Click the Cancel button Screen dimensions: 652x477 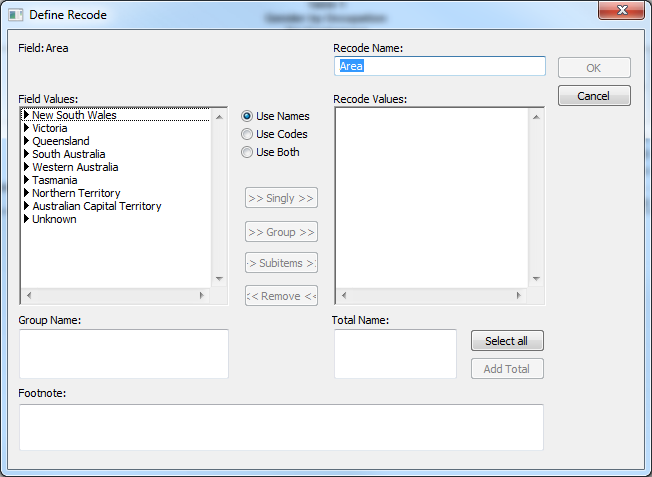coord(594,96)
